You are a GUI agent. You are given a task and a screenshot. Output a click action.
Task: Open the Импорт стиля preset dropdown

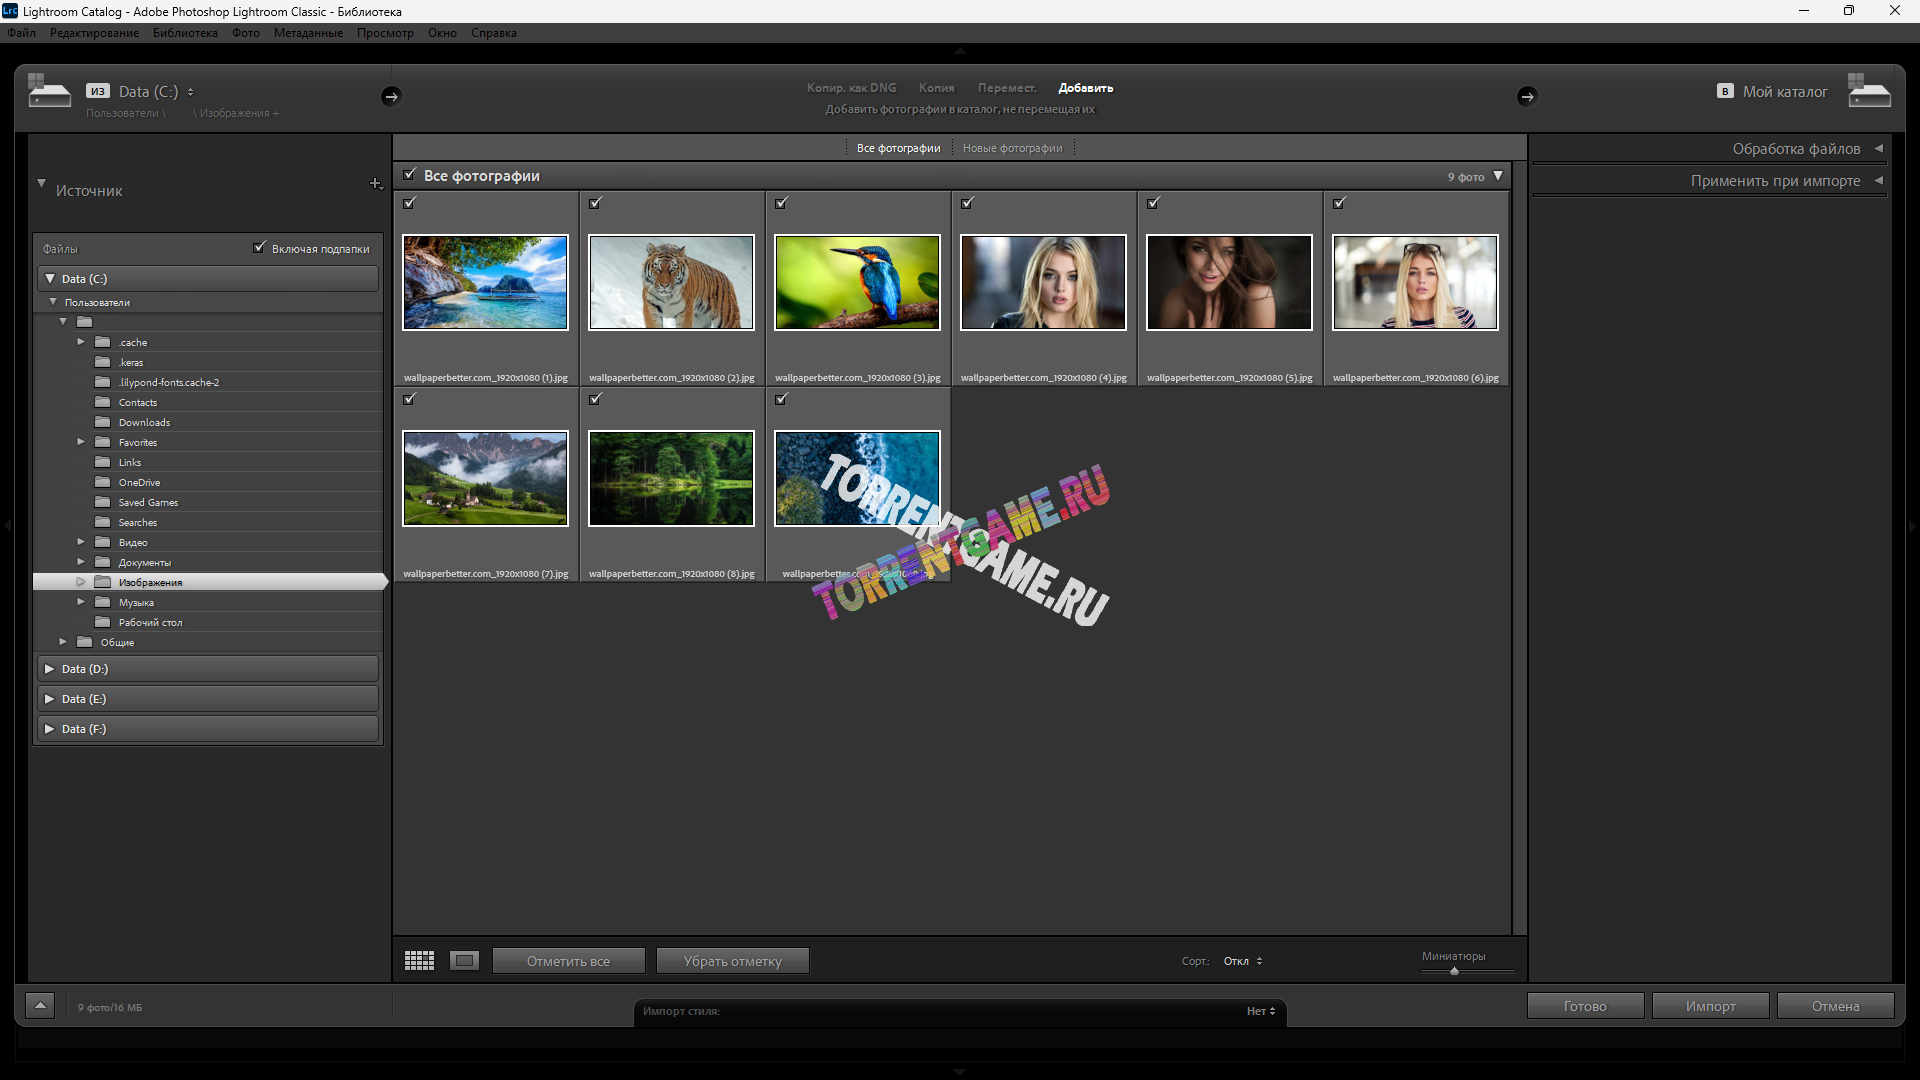(1260, 1011)
